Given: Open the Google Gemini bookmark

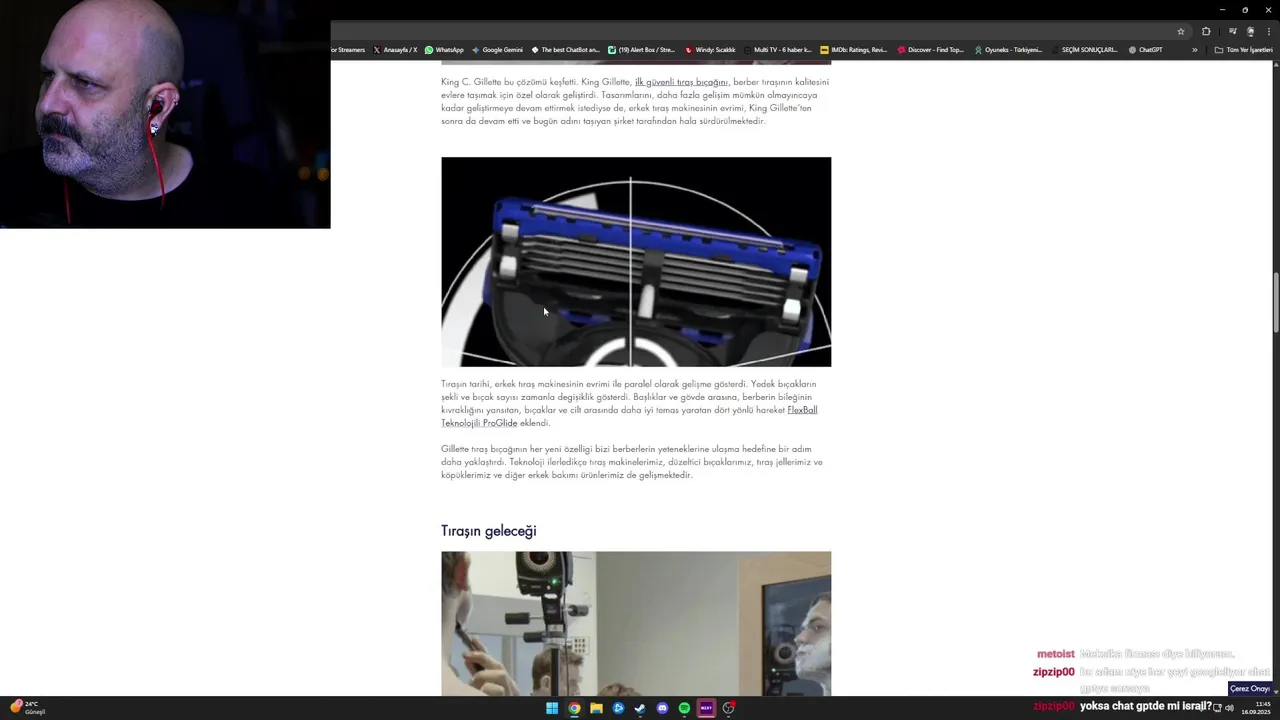Looking at the screenshot, I should click(x=497, y=50).
